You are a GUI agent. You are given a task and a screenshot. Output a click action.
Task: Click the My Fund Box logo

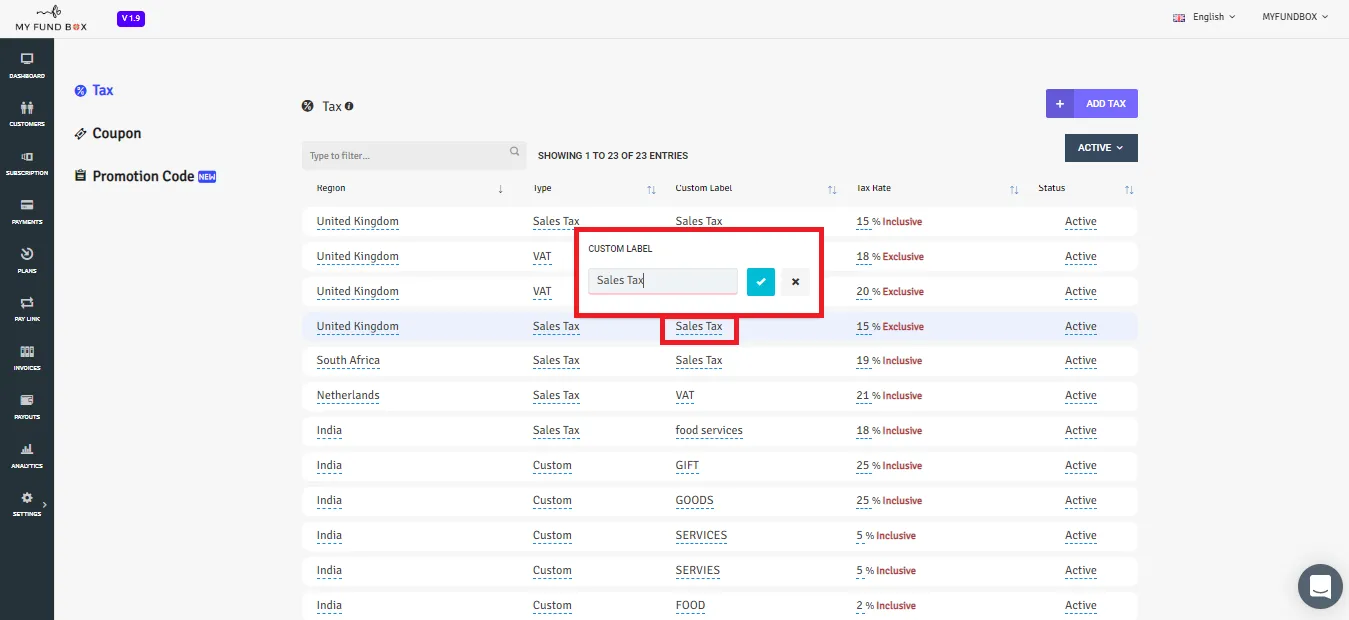click(x=51, y=19)
